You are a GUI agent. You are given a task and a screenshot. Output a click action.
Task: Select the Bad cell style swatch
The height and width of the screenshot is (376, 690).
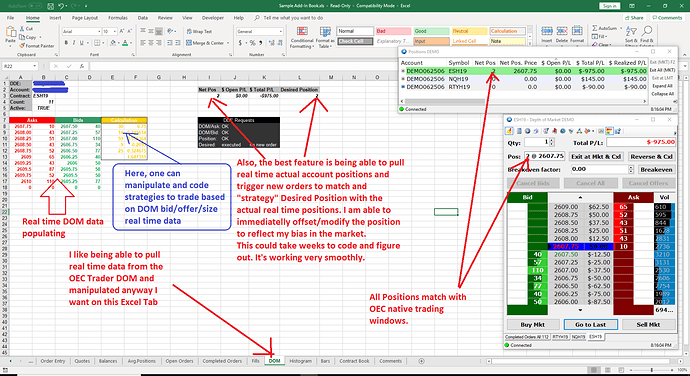click(x=393, y=31)
